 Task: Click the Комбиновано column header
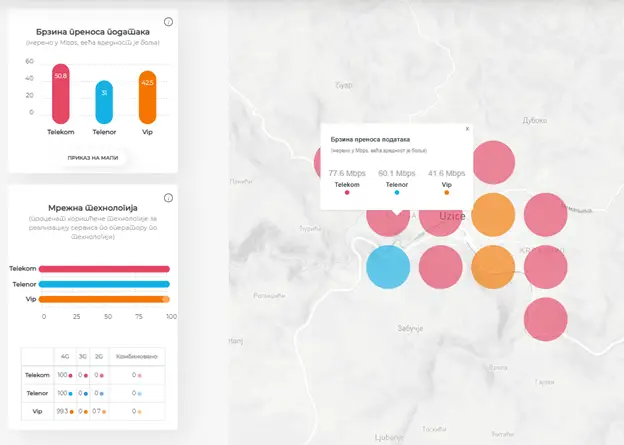139,357
